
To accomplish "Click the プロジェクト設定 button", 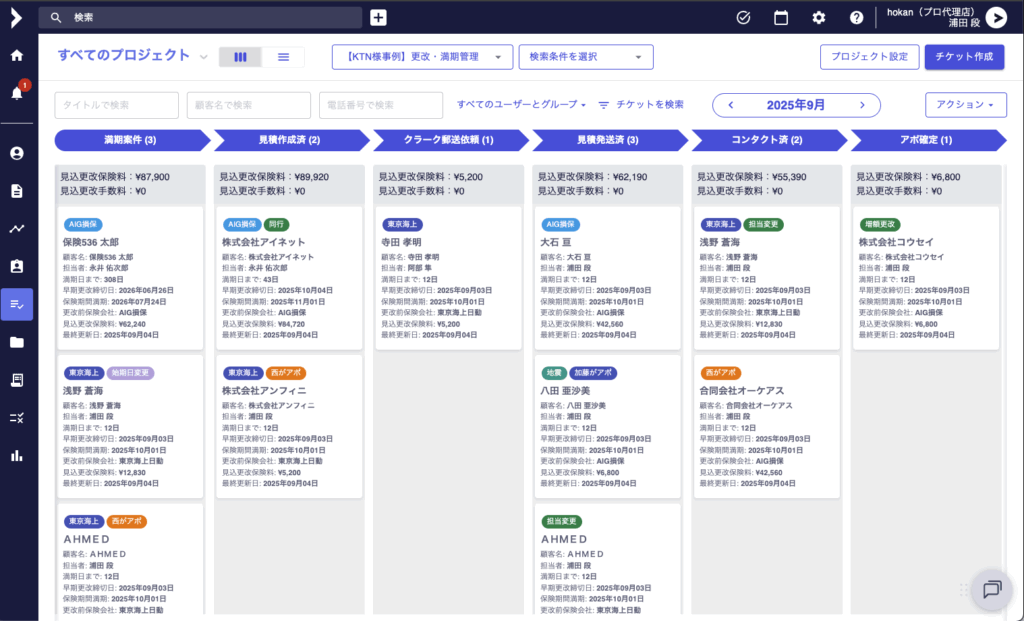I will [x=869, y=57].
